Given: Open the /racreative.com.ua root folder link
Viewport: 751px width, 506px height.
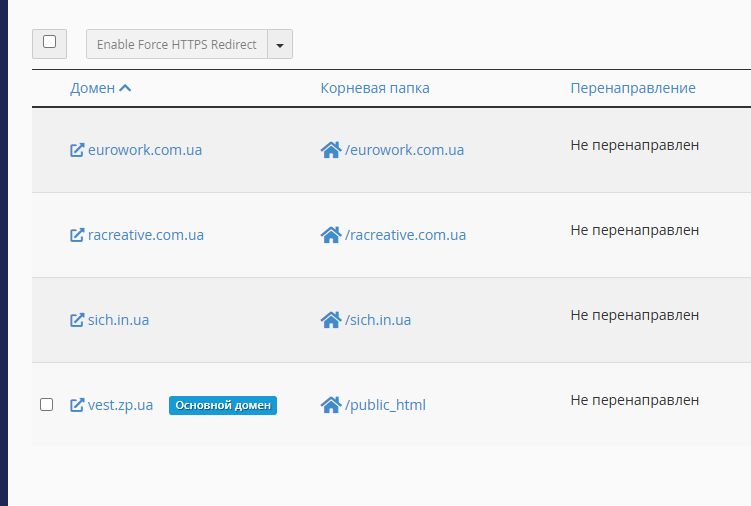Looking at the screenshot, I should click(405, 235).
